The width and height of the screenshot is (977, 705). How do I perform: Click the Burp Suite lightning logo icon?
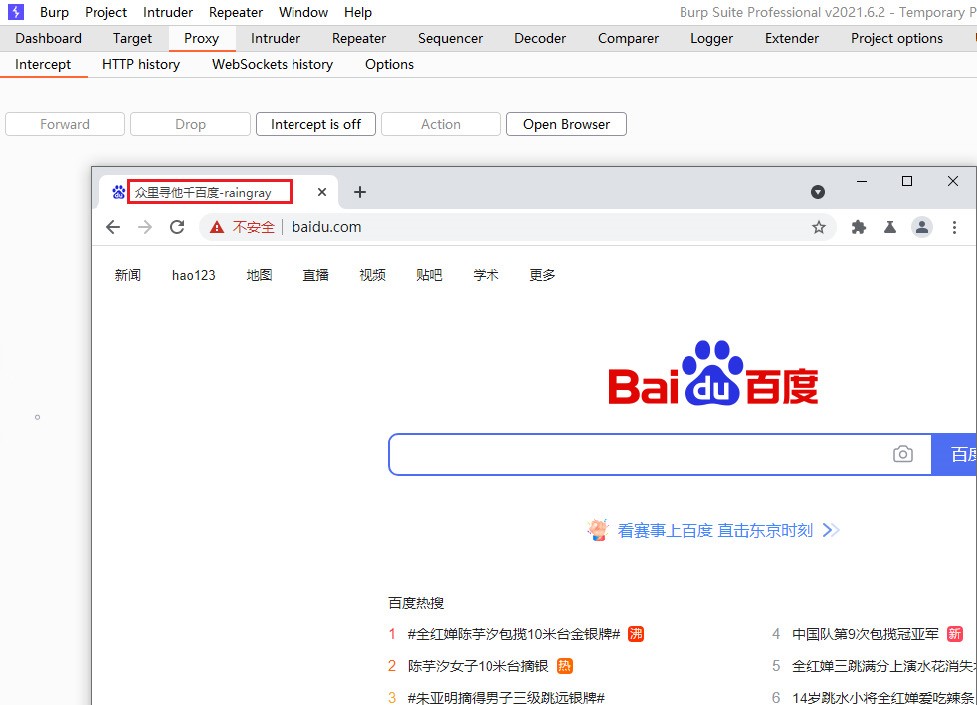click(x=16, y=12)
